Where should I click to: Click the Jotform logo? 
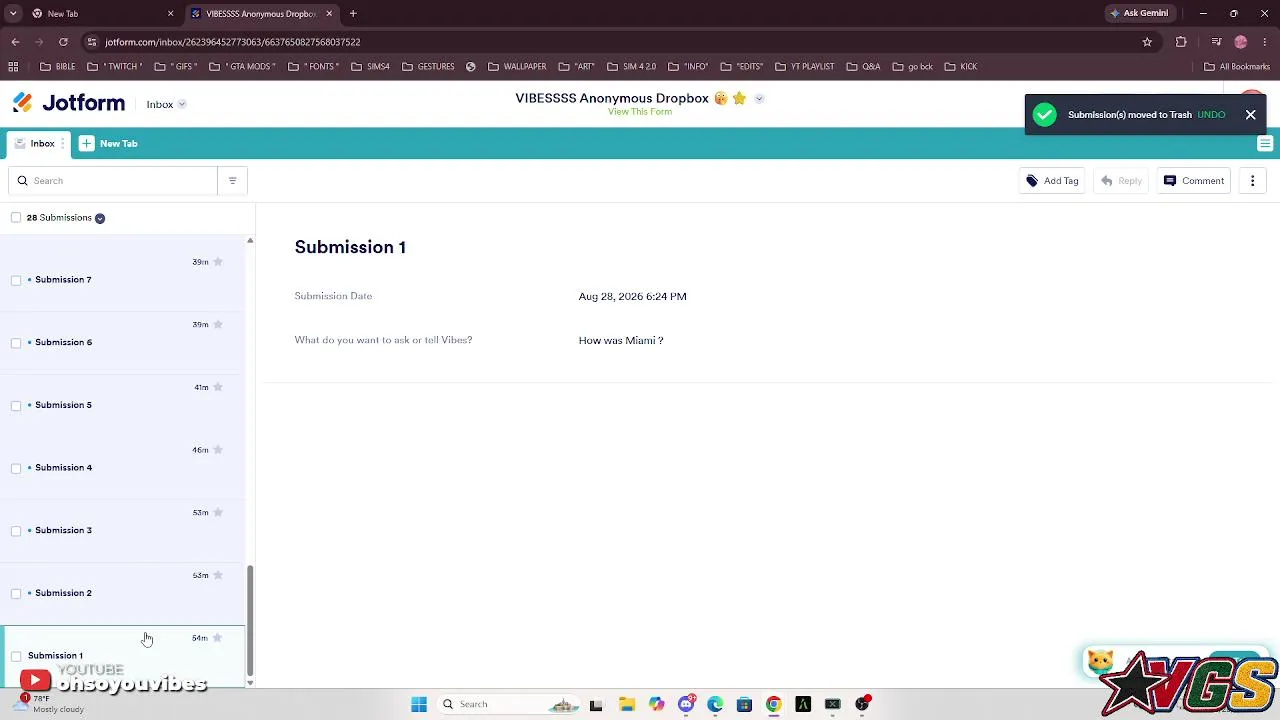click(69, 103)
